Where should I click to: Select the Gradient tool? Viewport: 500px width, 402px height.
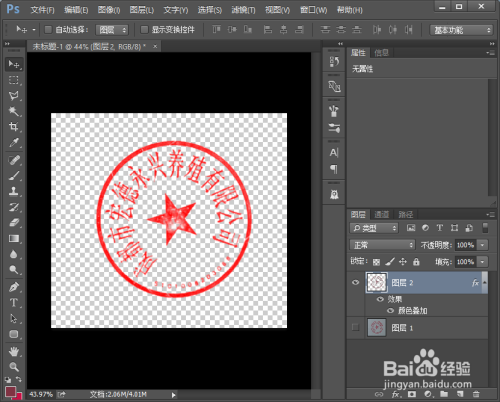coord(14,238)
